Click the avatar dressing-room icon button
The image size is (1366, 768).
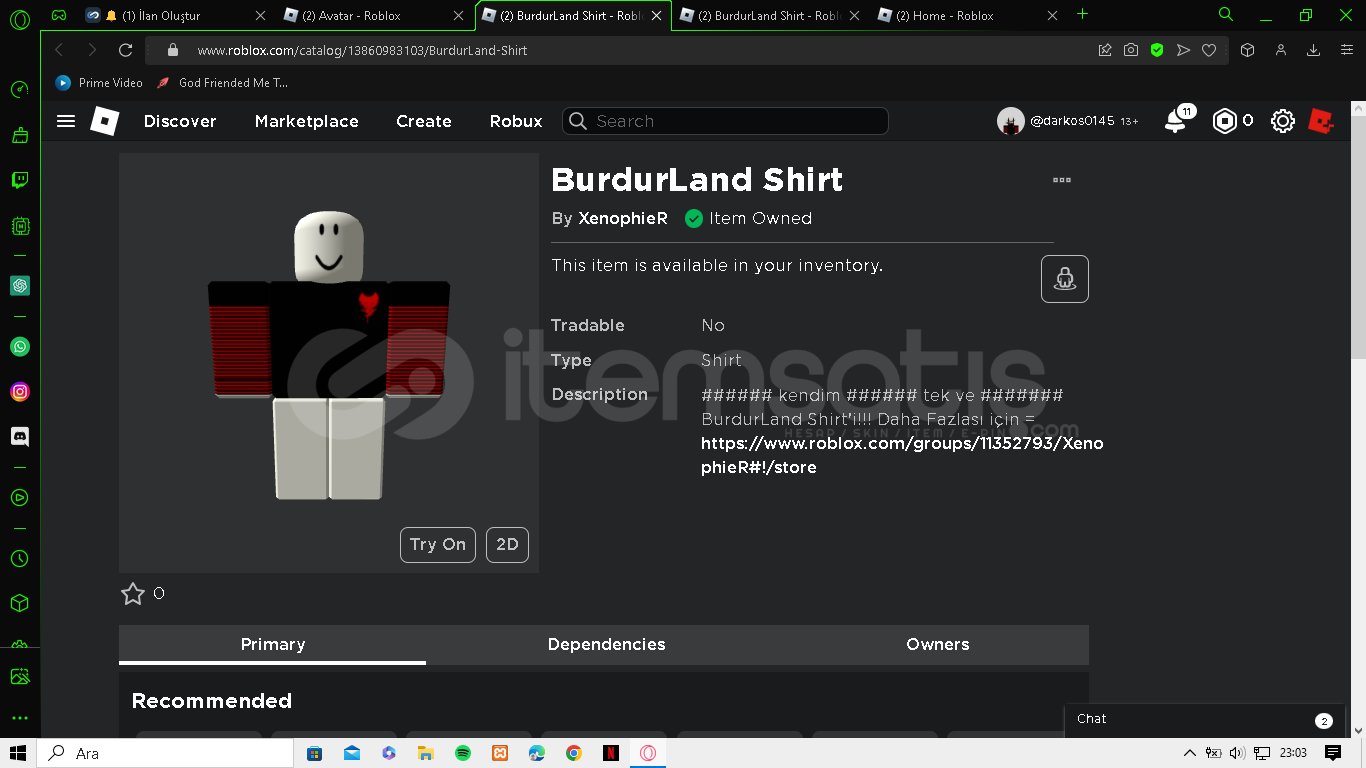pos(1065,279)
